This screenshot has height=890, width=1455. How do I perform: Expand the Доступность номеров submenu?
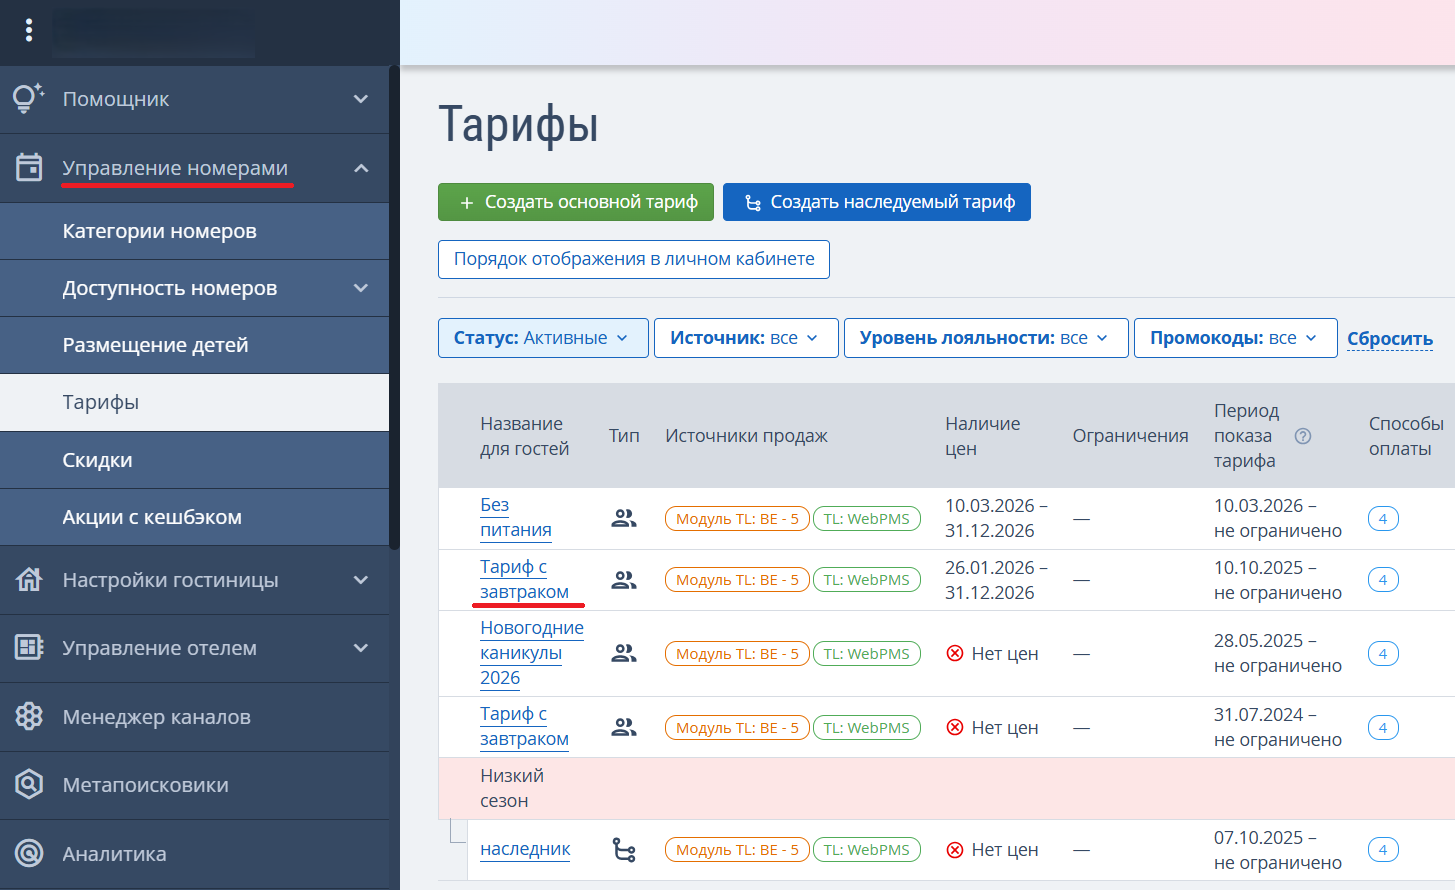(361, 288)
